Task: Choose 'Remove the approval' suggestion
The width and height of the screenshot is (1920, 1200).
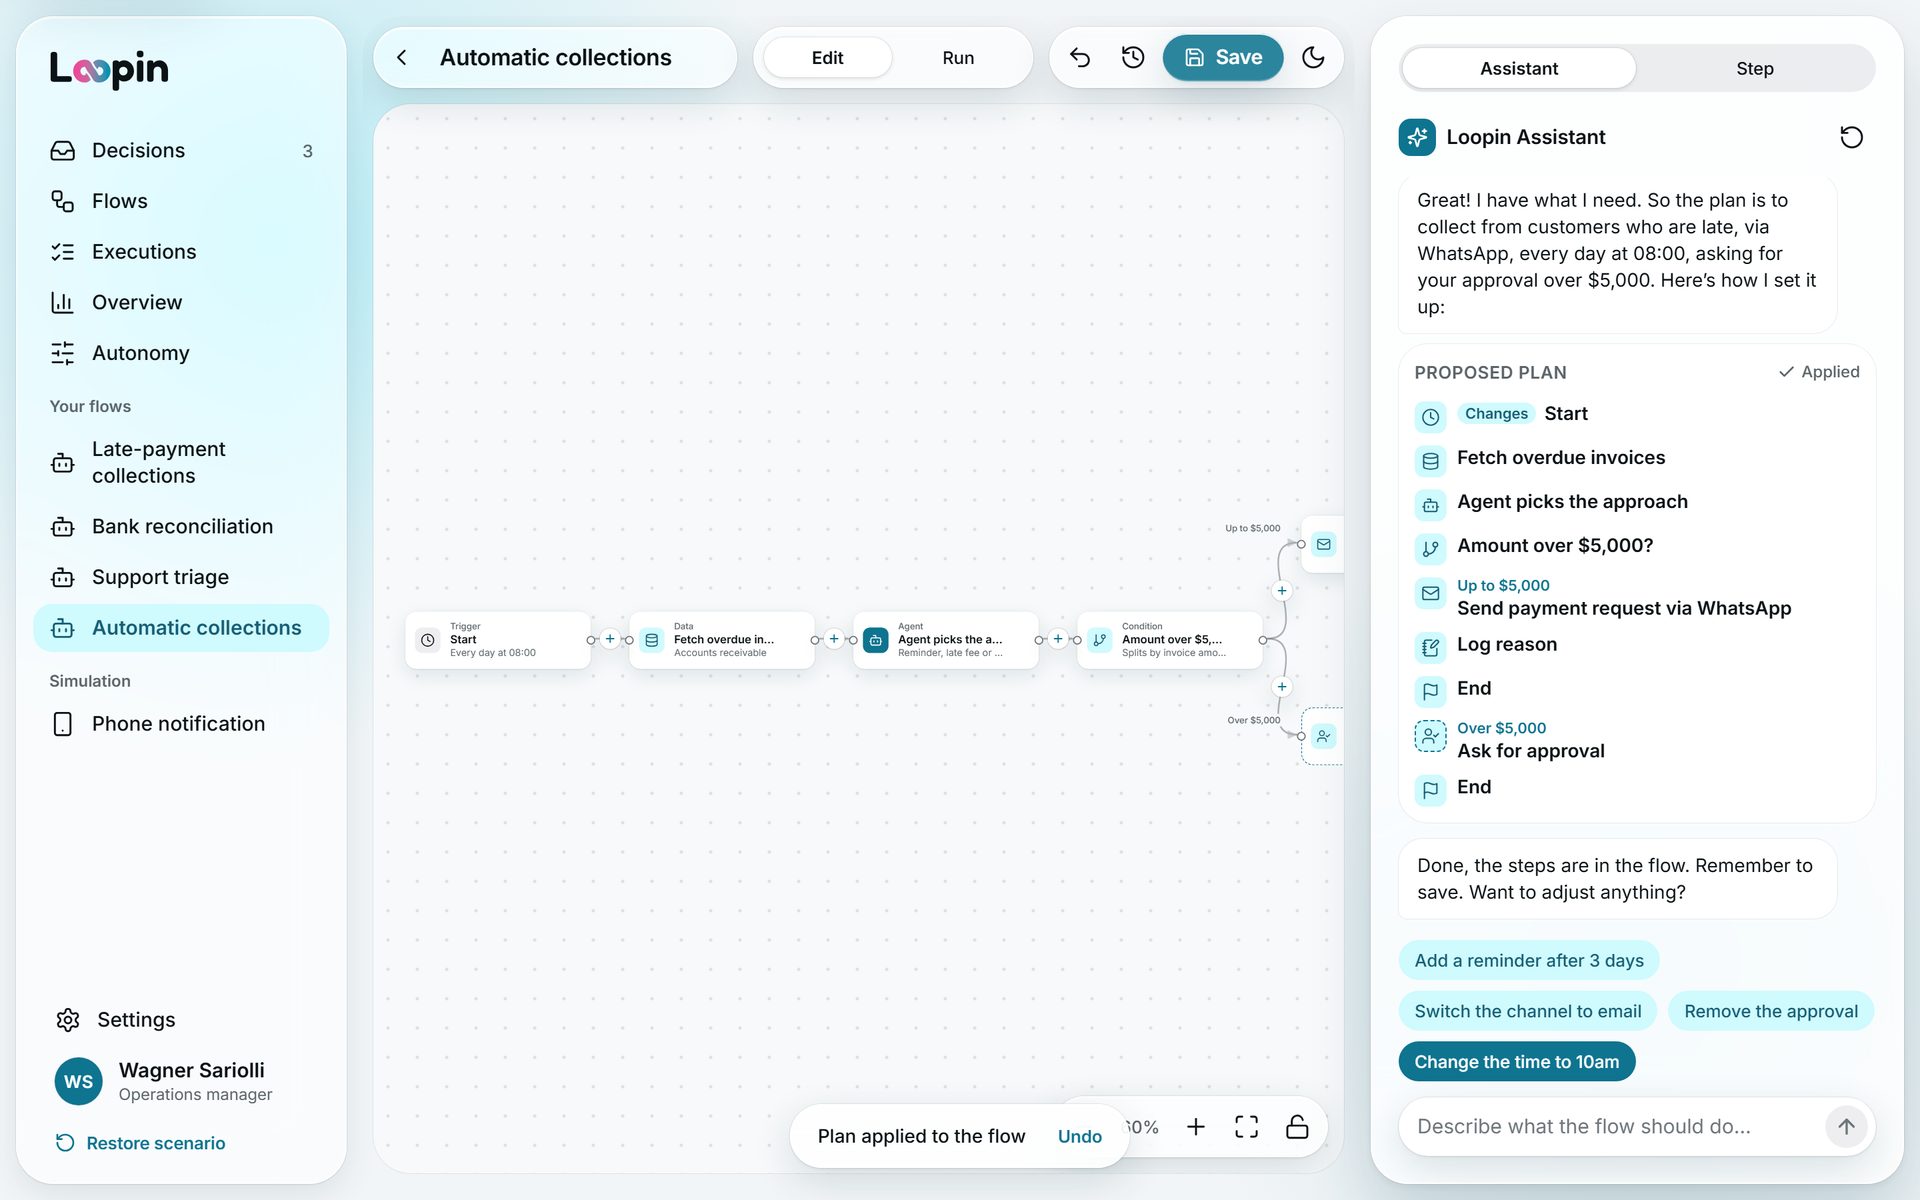Action: coord(1771,1011)
